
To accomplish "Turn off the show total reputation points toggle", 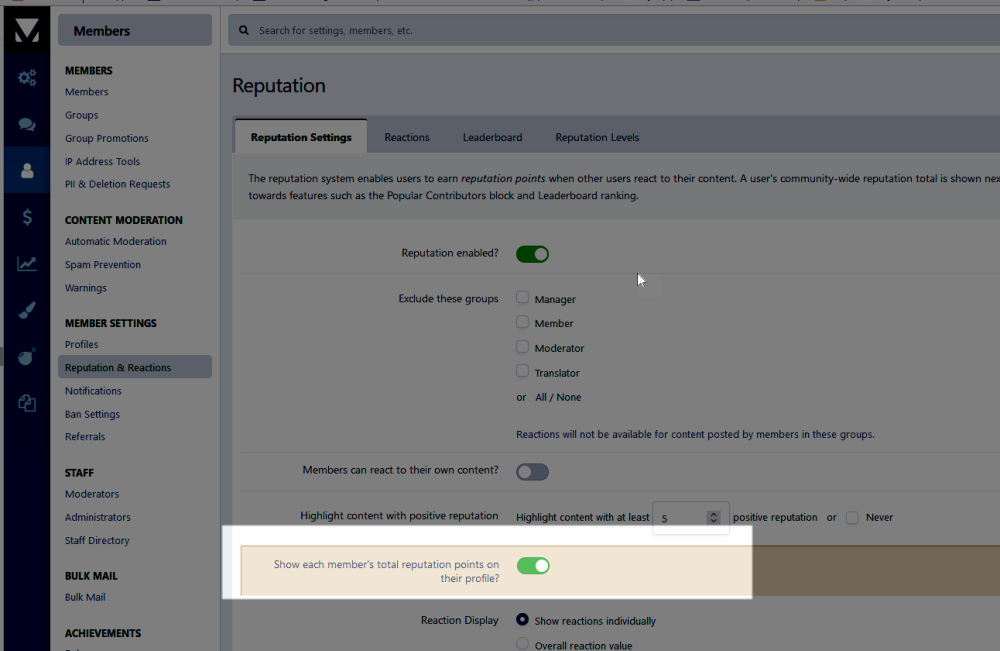I will pos(532,566).
